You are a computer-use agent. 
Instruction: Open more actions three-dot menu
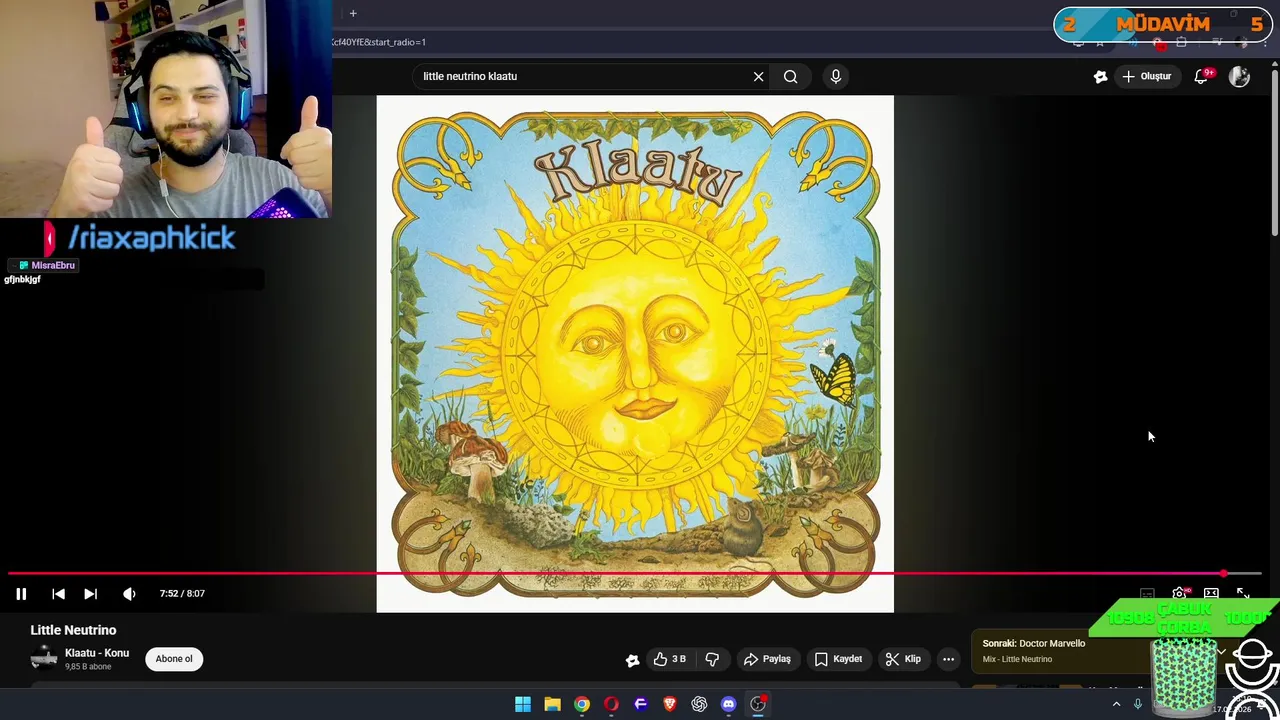(948, 659)
